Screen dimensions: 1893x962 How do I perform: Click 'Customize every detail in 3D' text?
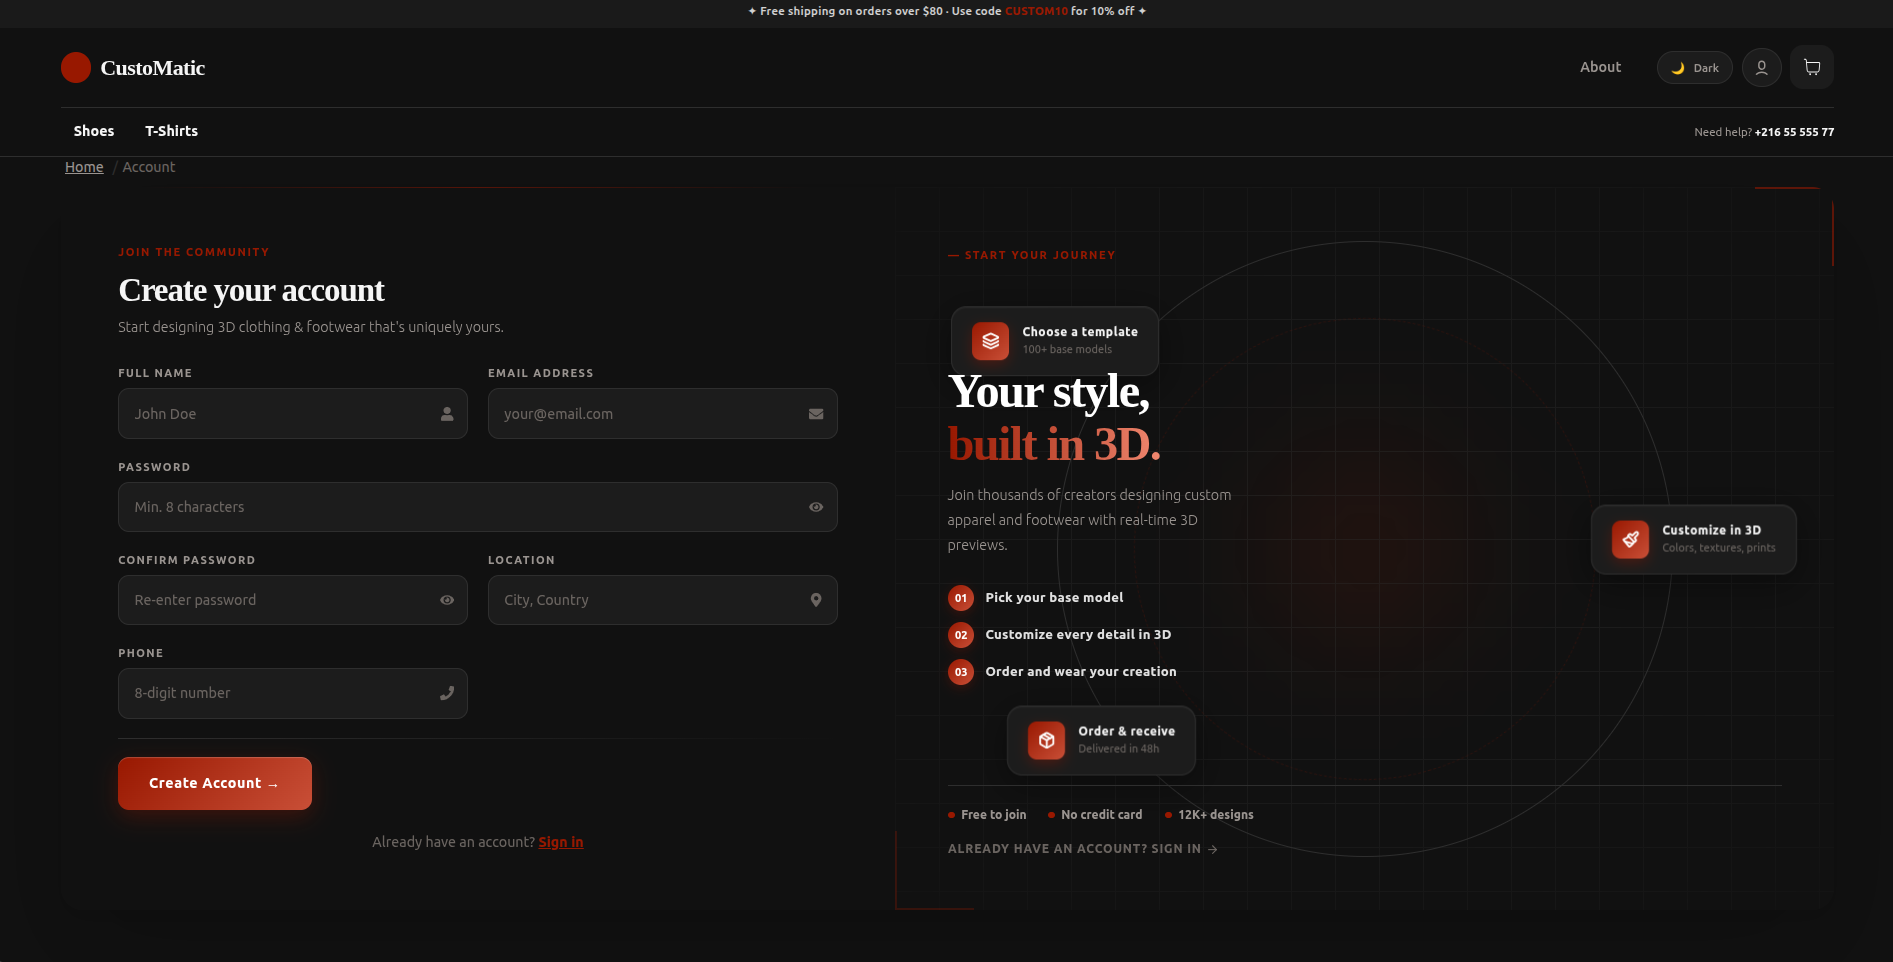click(x=1078, y=635)
